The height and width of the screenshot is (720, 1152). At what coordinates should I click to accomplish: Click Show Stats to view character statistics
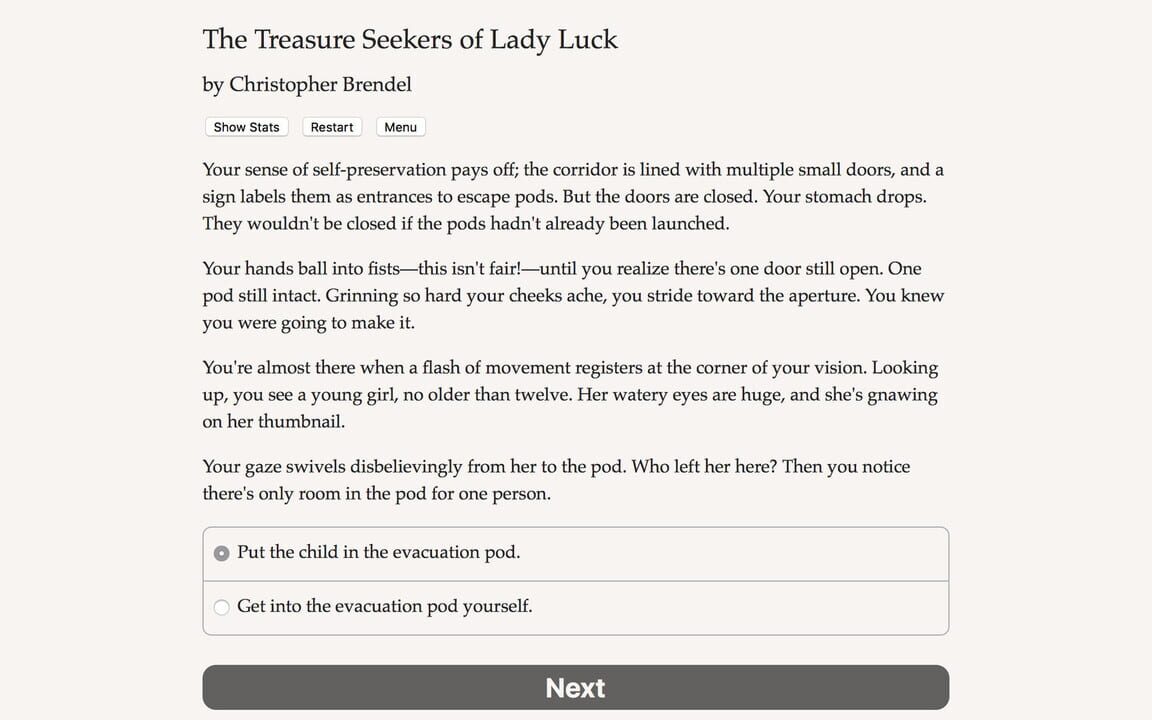point(246,126)
